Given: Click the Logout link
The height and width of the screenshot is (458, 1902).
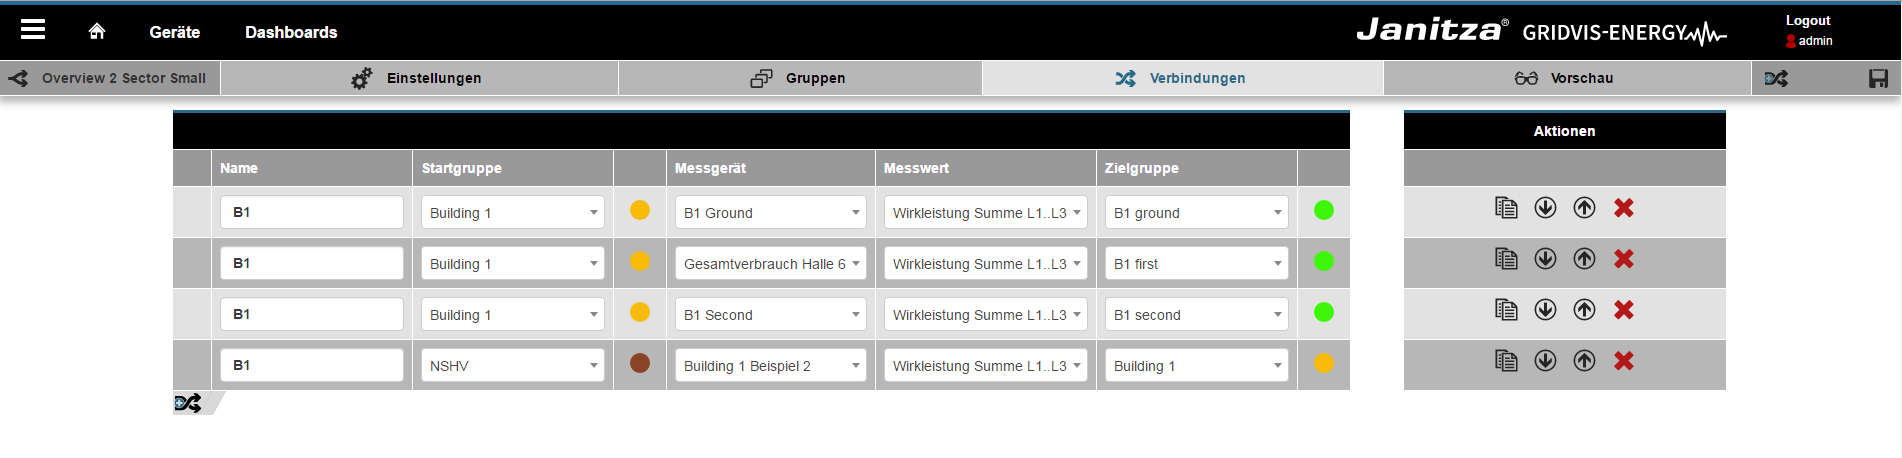Looking at the screenshot, I should pyautogui.click(x=1808, y=20).
